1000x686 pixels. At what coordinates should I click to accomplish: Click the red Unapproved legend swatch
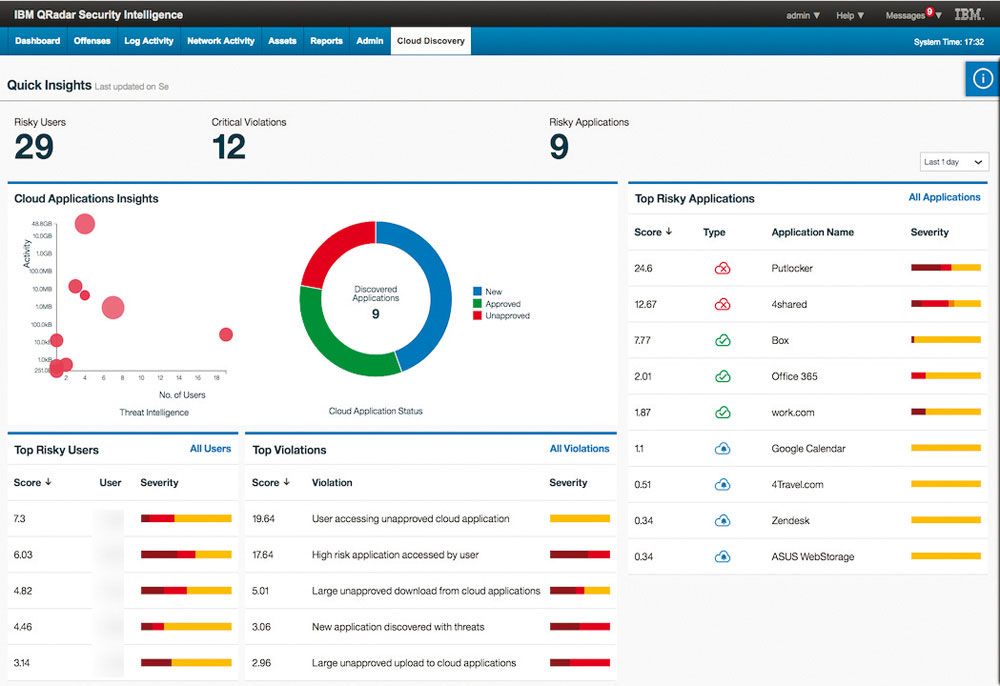tap(477, 316)
